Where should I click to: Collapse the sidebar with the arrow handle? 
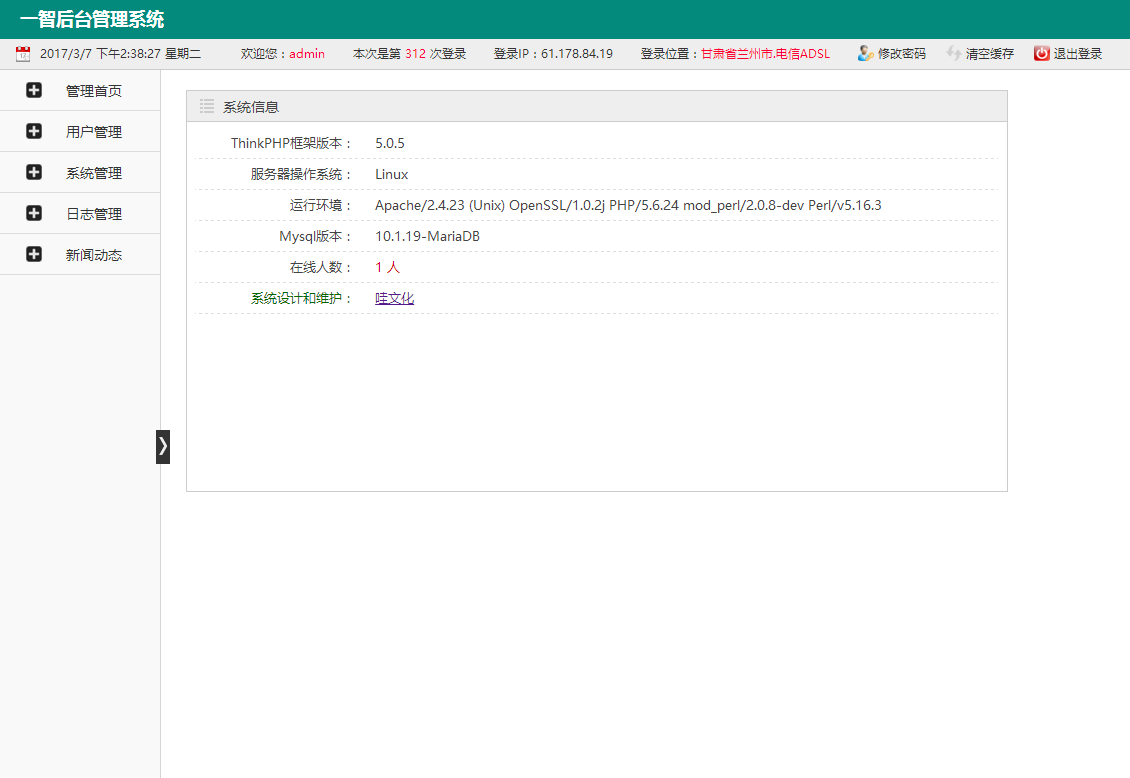tap(163, 447)
